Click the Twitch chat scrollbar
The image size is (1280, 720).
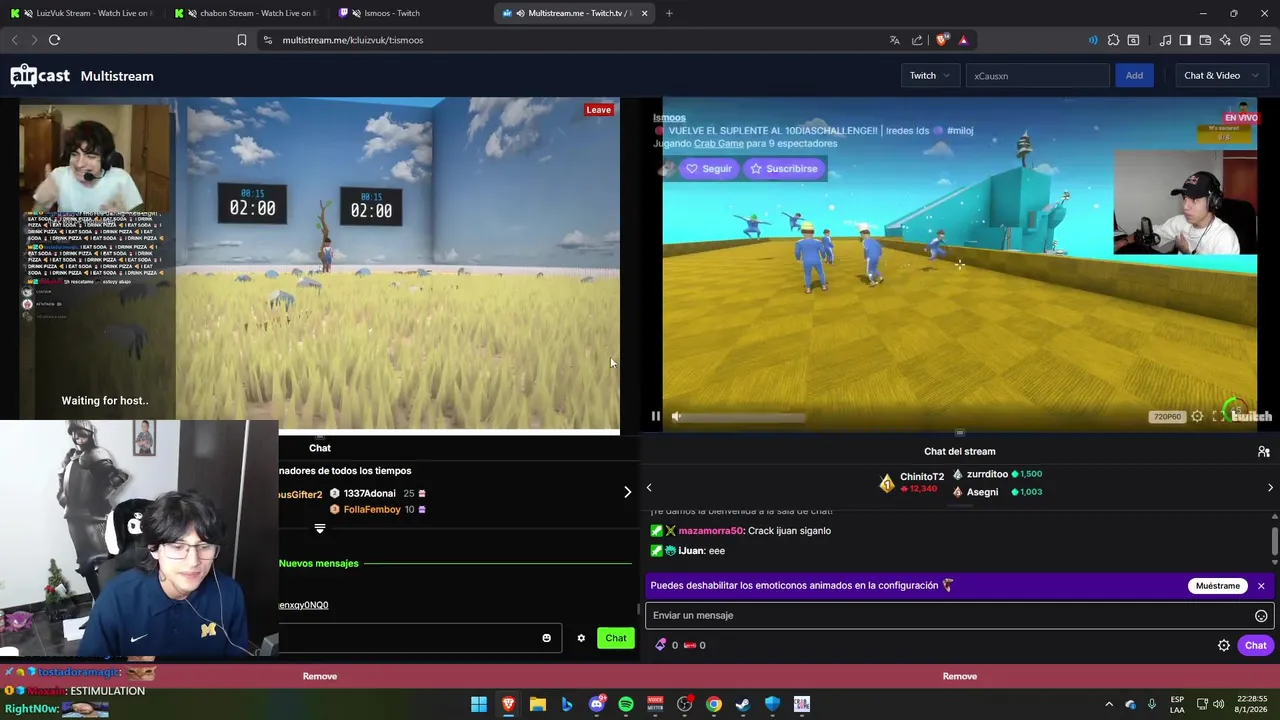(1274, 540)
